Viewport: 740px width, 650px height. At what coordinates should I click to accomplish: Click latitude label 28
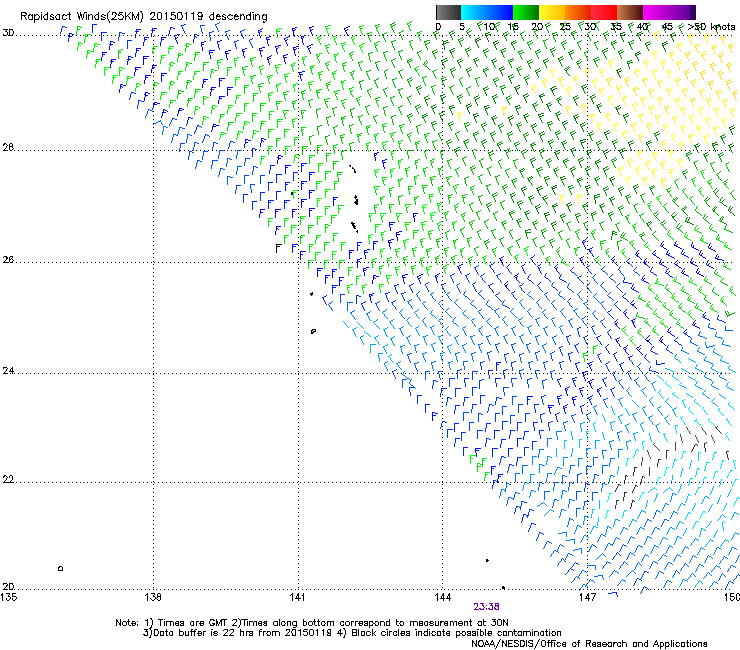pos(8,147)
